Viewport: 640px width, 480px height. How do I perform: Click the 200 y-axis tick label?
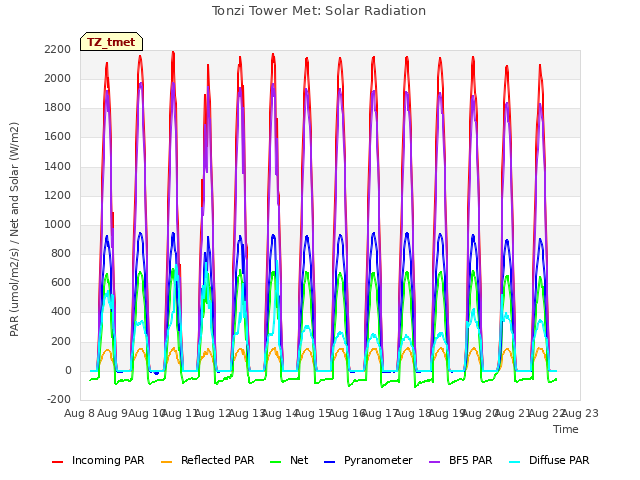61,341
